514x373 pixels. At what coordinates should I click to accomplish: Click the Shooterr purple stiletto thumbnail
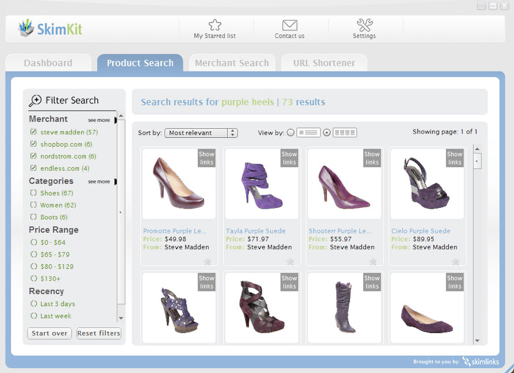[x=344, y=184]
